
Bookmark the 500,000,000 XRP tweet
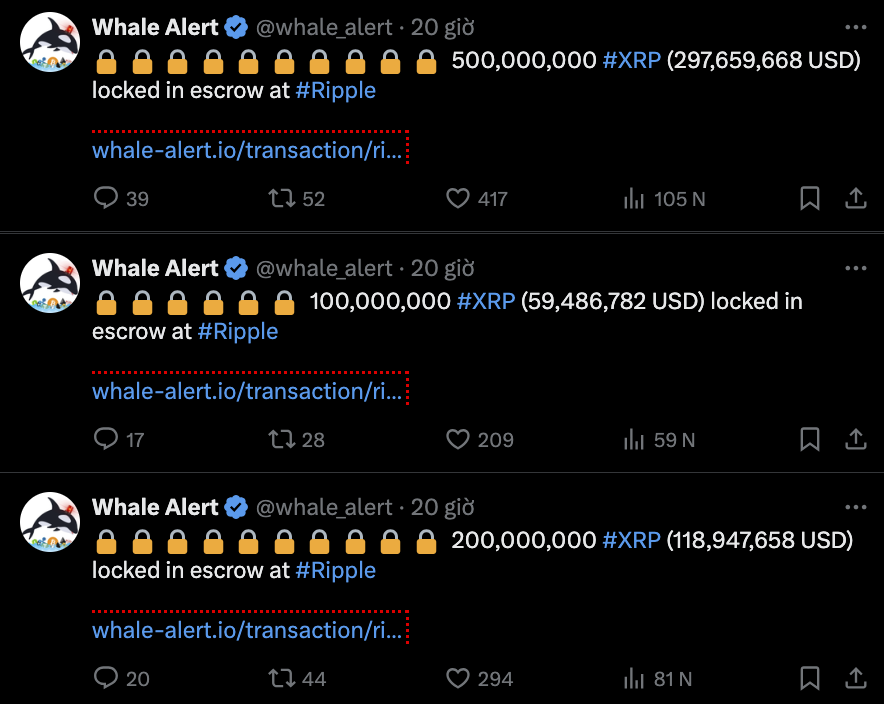[x=810, y=198]
